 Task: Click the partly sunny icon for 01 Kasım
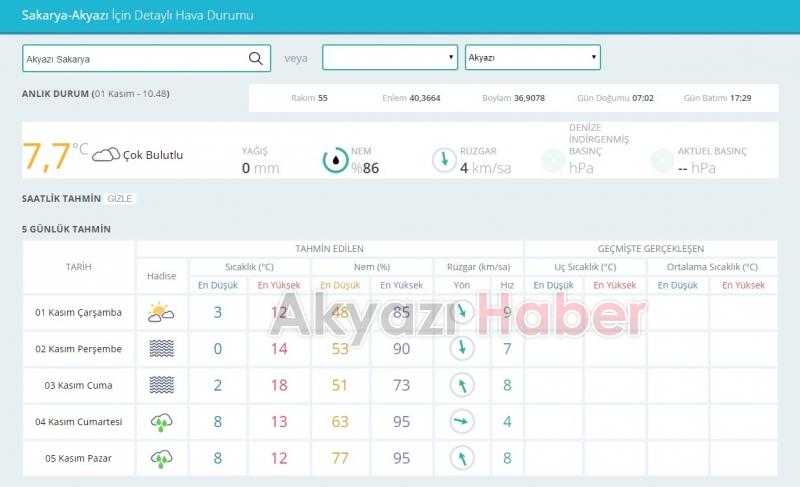click(161, 312)
